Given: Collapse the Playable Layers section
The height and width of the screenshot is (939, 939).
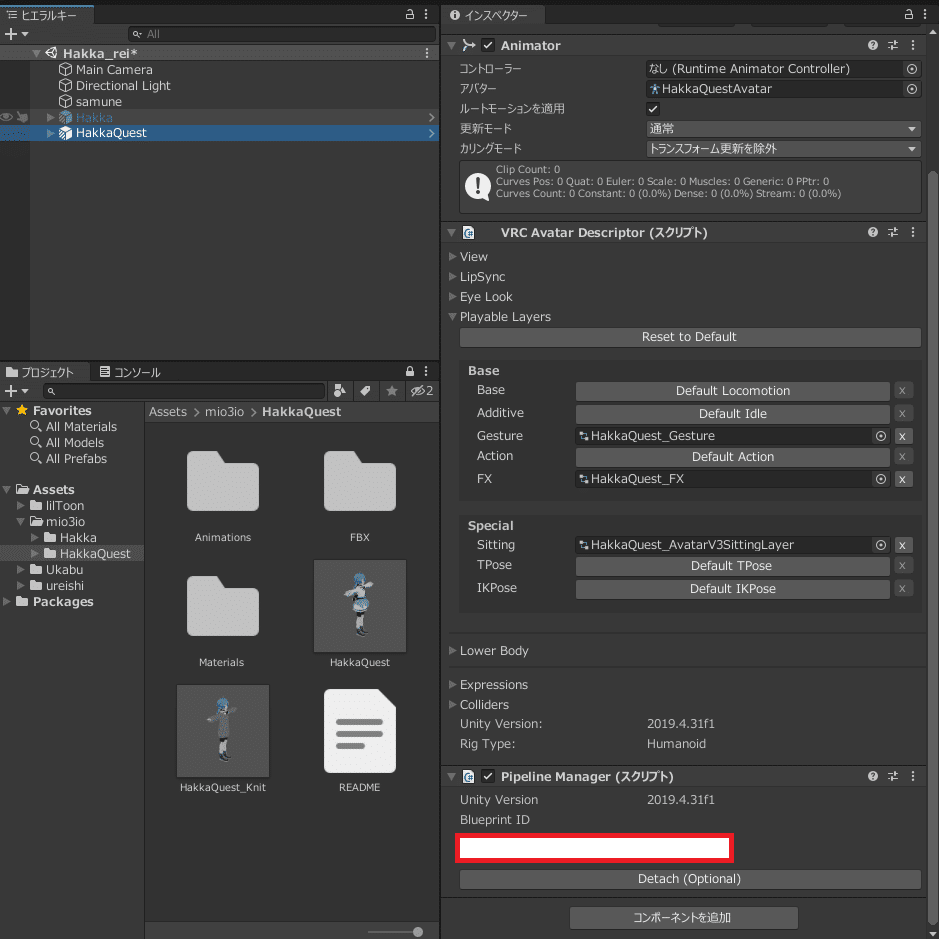Looking at the screenshot, I should coord(453,317).
